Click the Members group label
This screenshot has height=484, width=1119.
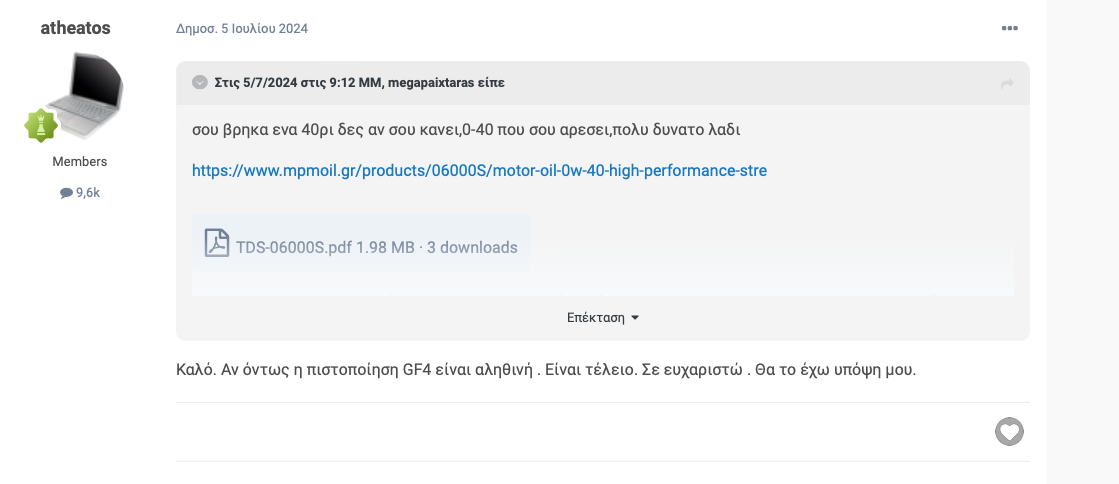(80, 162)
